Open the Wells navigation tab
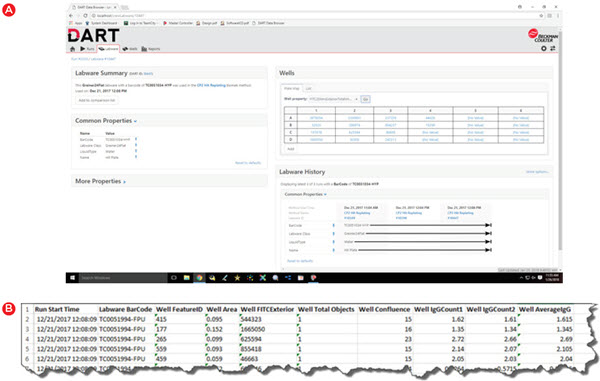 [130, 49]
